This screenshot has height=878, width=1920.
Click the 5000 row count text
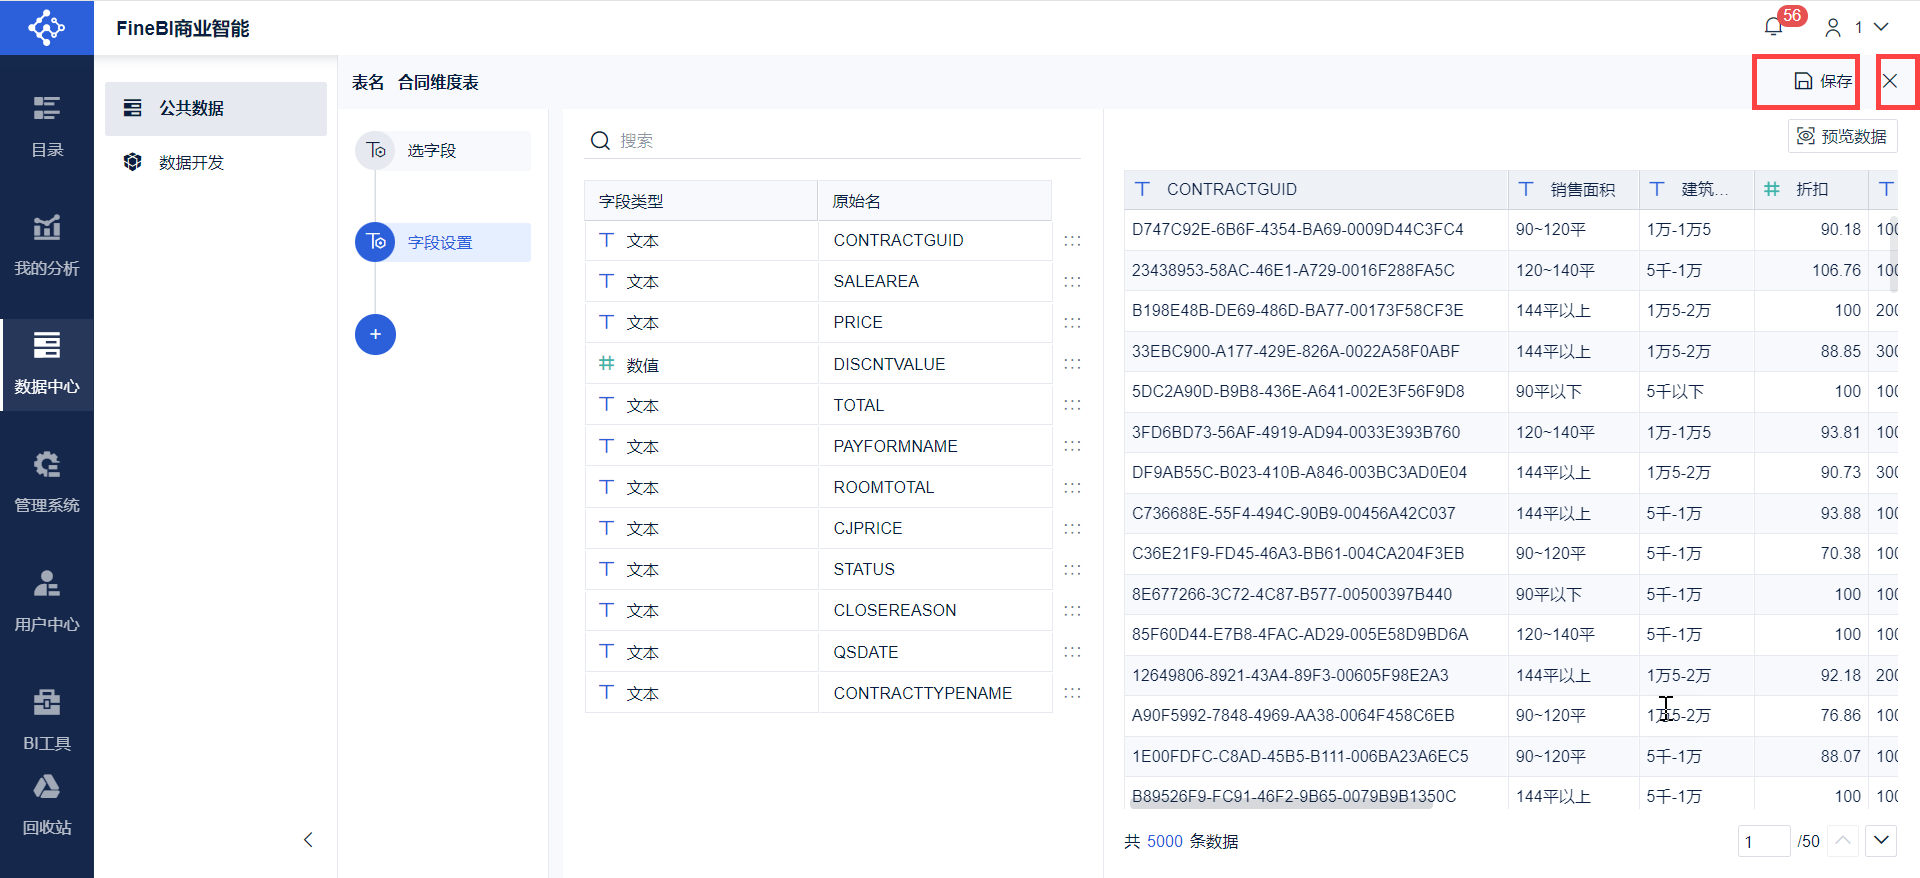1165,841
